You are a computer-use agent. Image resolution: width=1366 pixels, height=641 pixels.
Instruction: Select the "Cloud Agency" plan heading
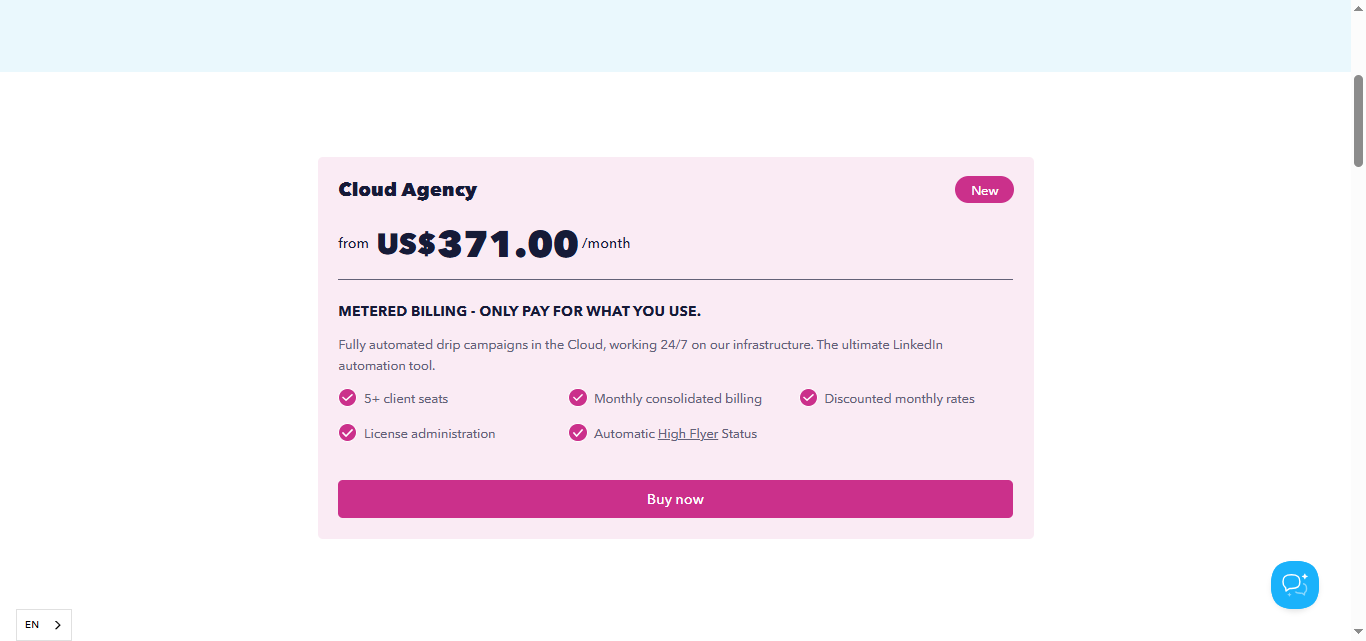(x=407, y=189)
